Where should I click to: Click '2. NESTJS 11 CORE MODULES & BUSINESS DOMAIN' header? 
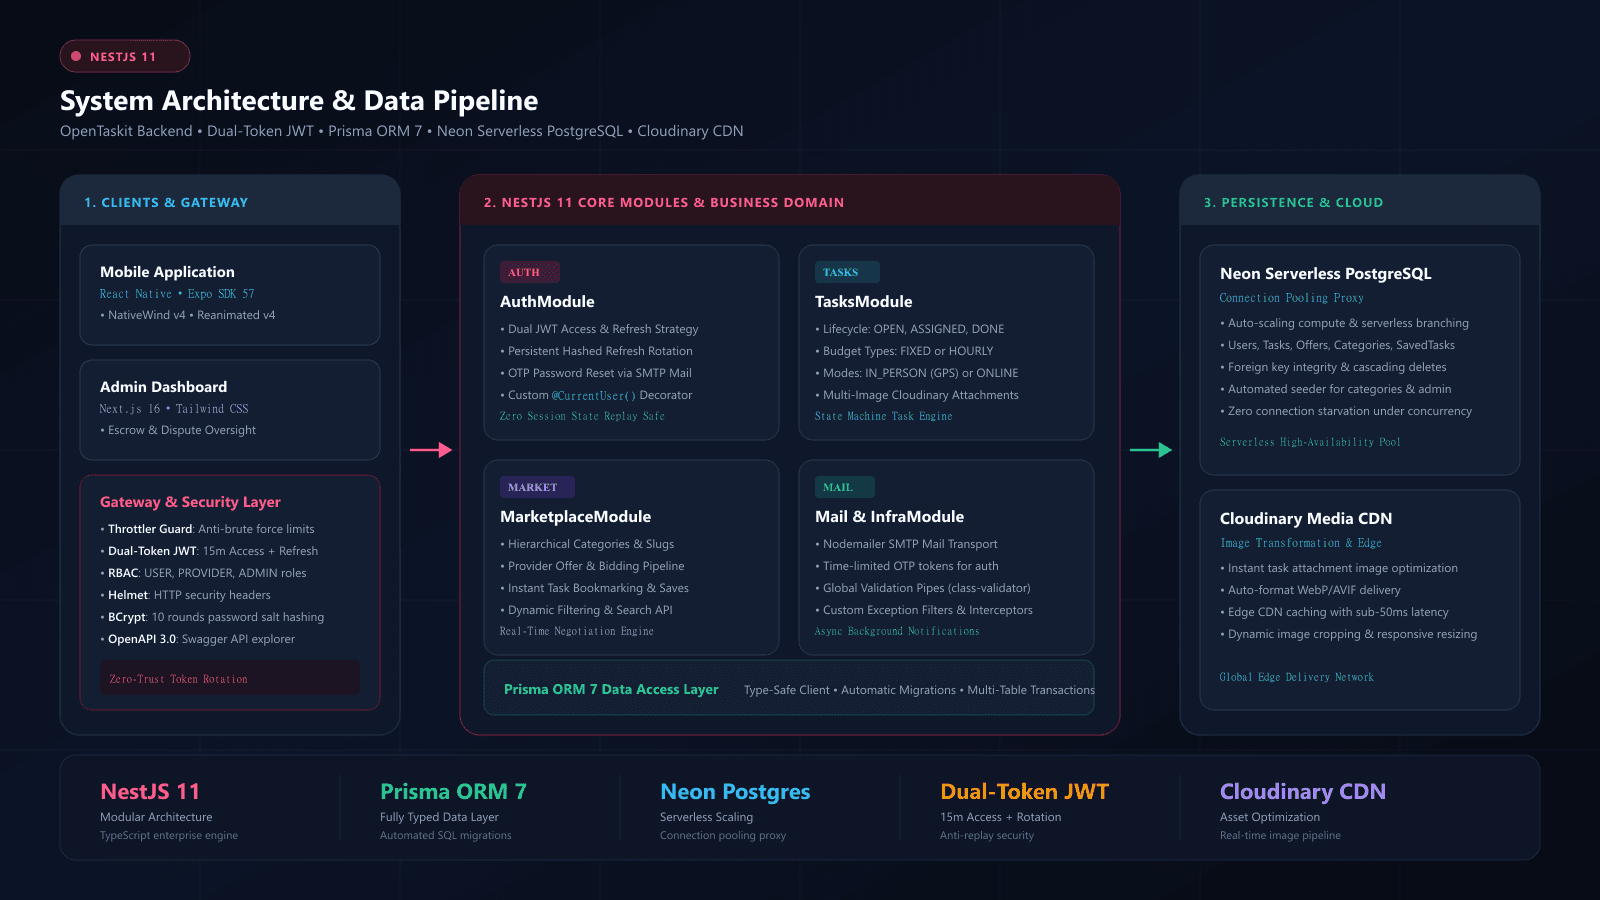point(664,202)
